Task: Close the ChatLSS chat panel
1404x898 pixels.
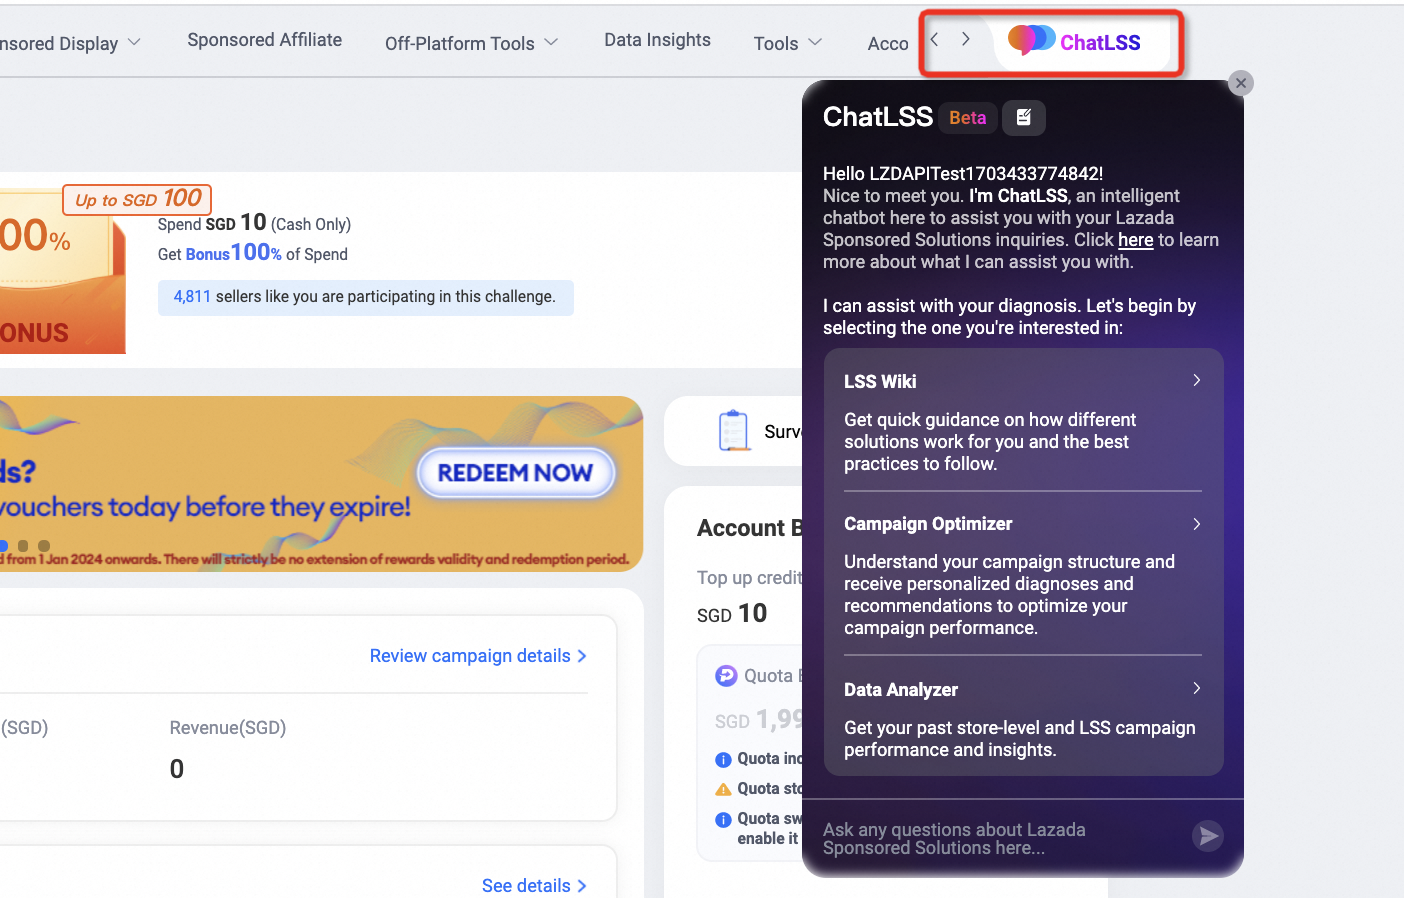Action: (x=1241, y=83)
